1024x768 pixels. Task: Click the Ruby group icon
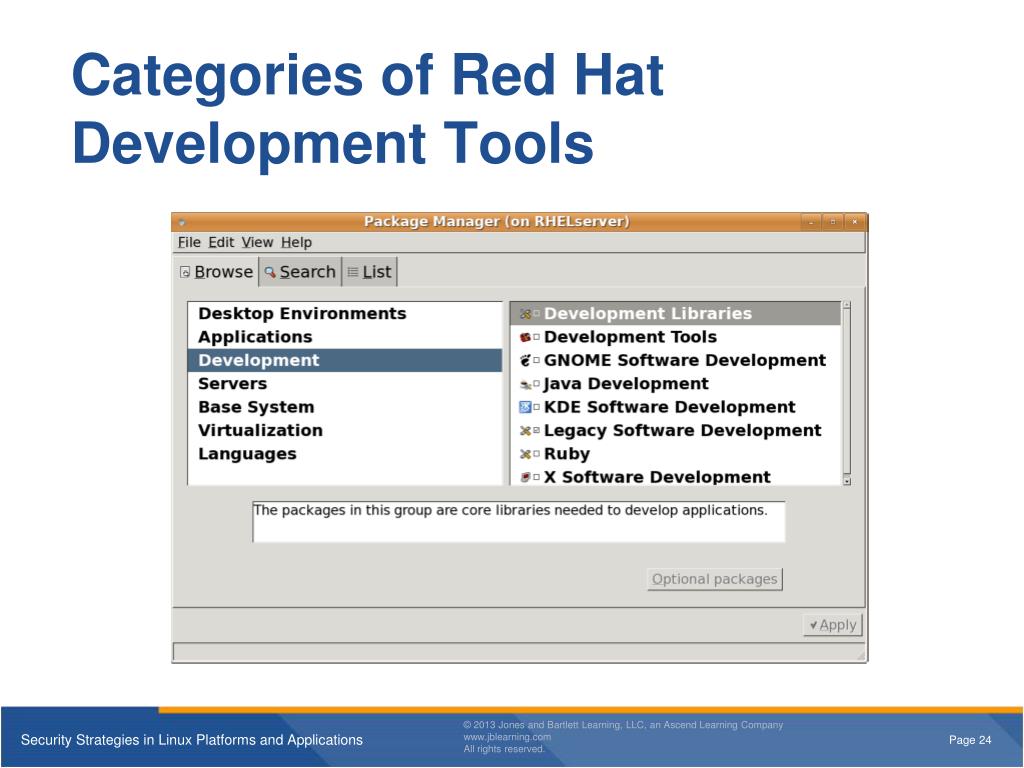point(525,454)
